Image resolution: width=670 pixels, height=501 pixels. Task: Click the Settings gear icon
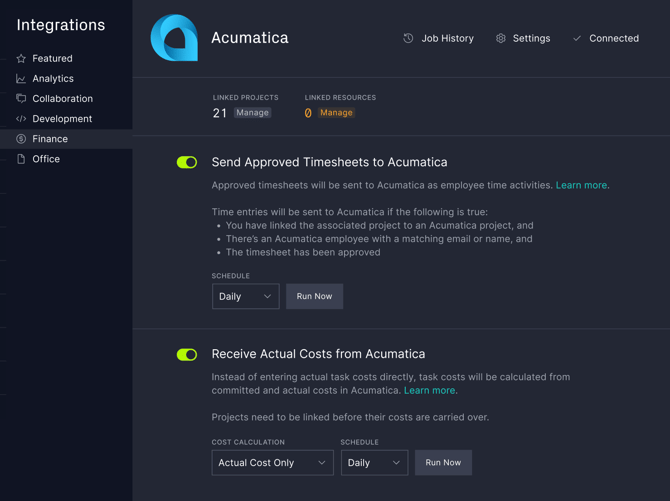pos(501,38)
